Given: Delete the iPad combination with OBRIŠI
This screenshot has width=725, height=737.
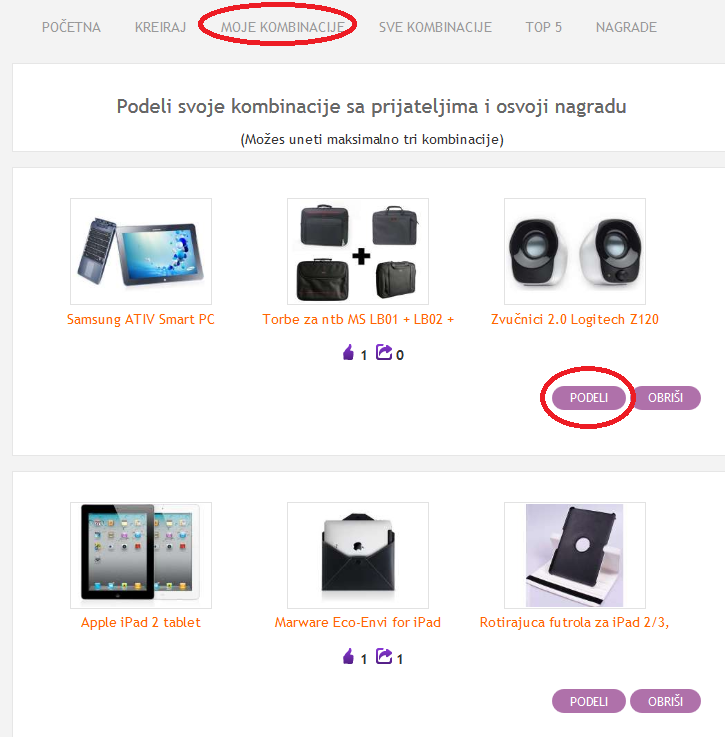Looking at the screenshot, I should point(665,701).
